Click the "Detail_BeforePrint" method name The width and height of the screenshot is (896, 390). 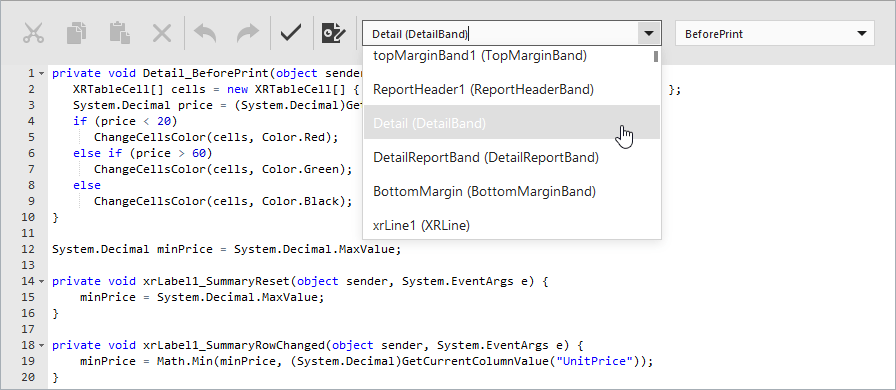coord(206,73)
